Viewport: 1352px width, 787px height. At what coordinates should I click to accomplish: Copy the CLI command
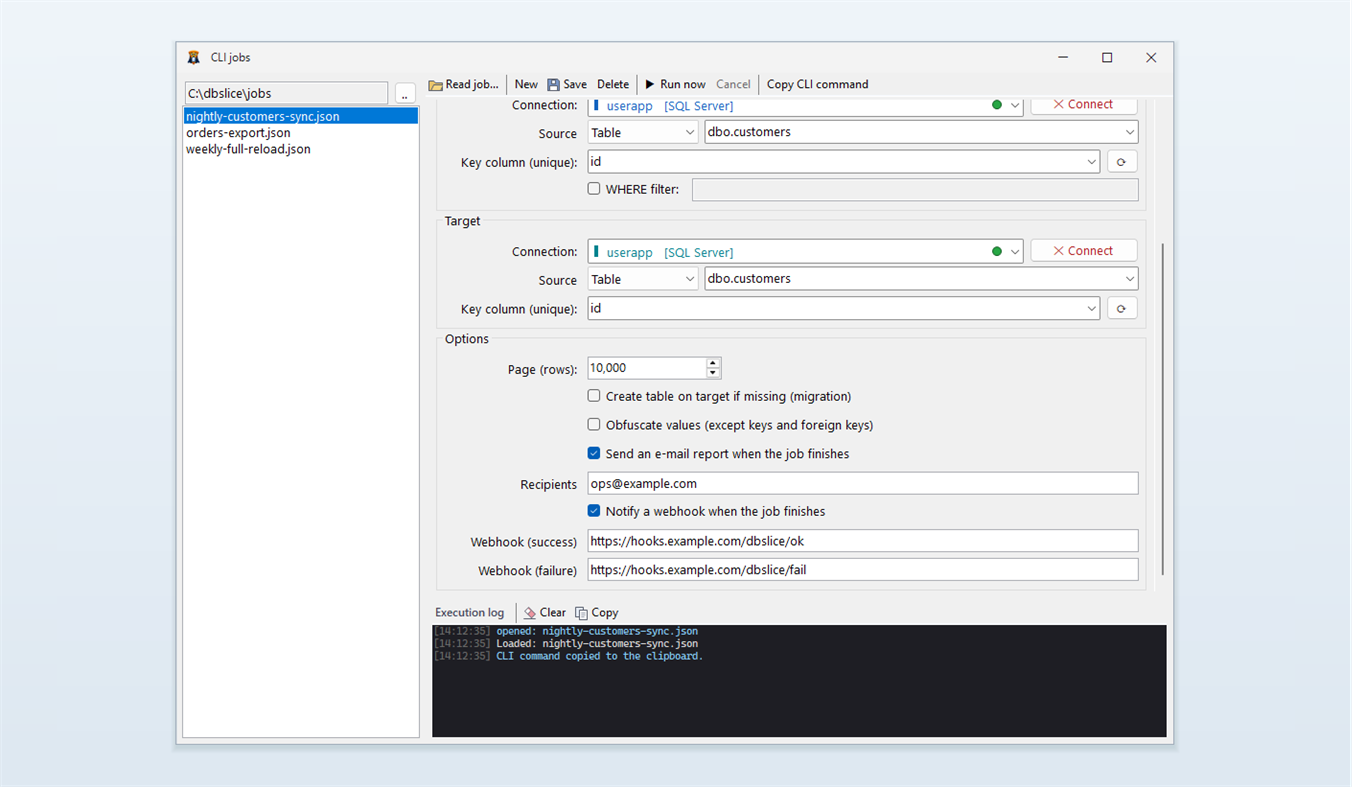point(817,84)
